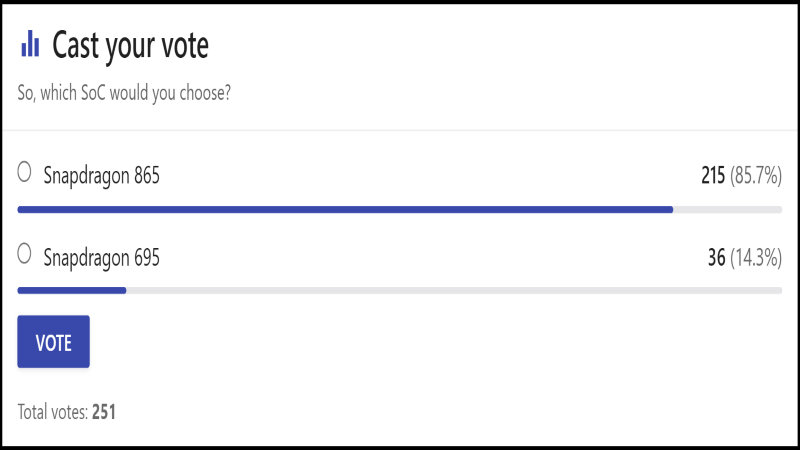Click unfilled gray part of 695 bar

(454, 290)
